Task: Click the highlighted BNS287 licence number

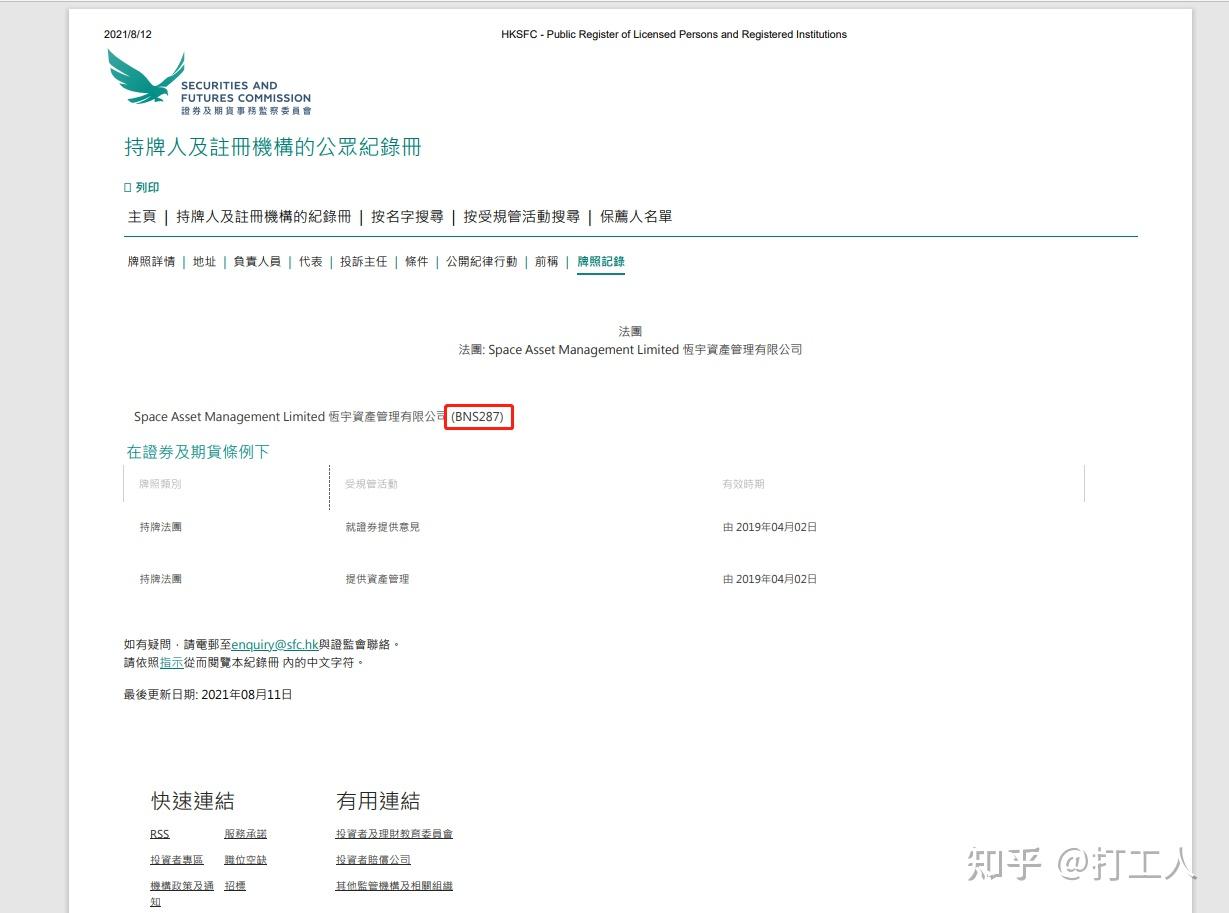Action: (478, 417)
